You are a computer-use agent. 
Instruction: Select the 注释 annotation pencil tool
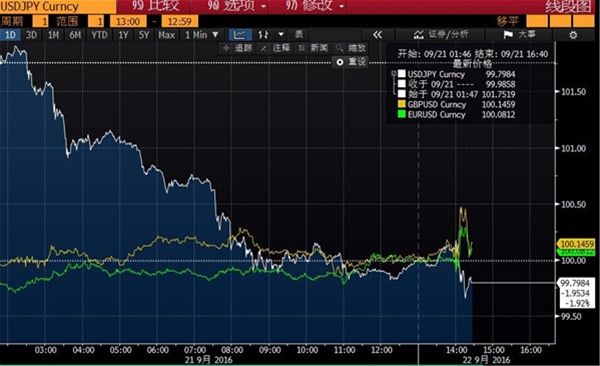click(x=276, y=48)
